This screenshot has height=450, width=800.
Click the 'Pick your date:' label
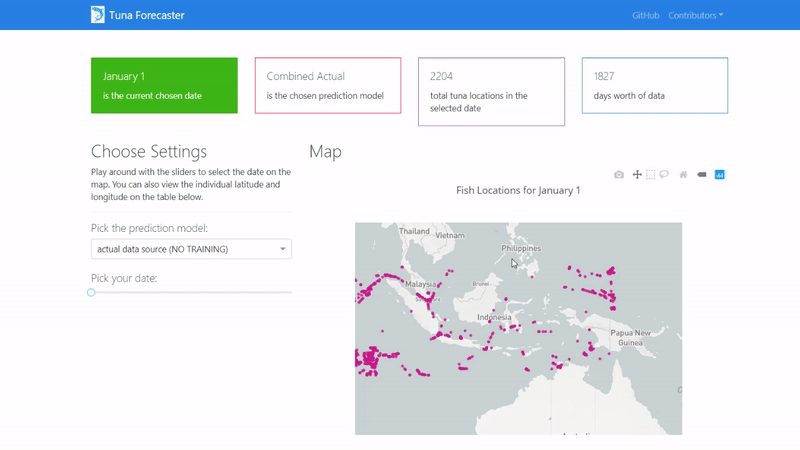[124, 278]
